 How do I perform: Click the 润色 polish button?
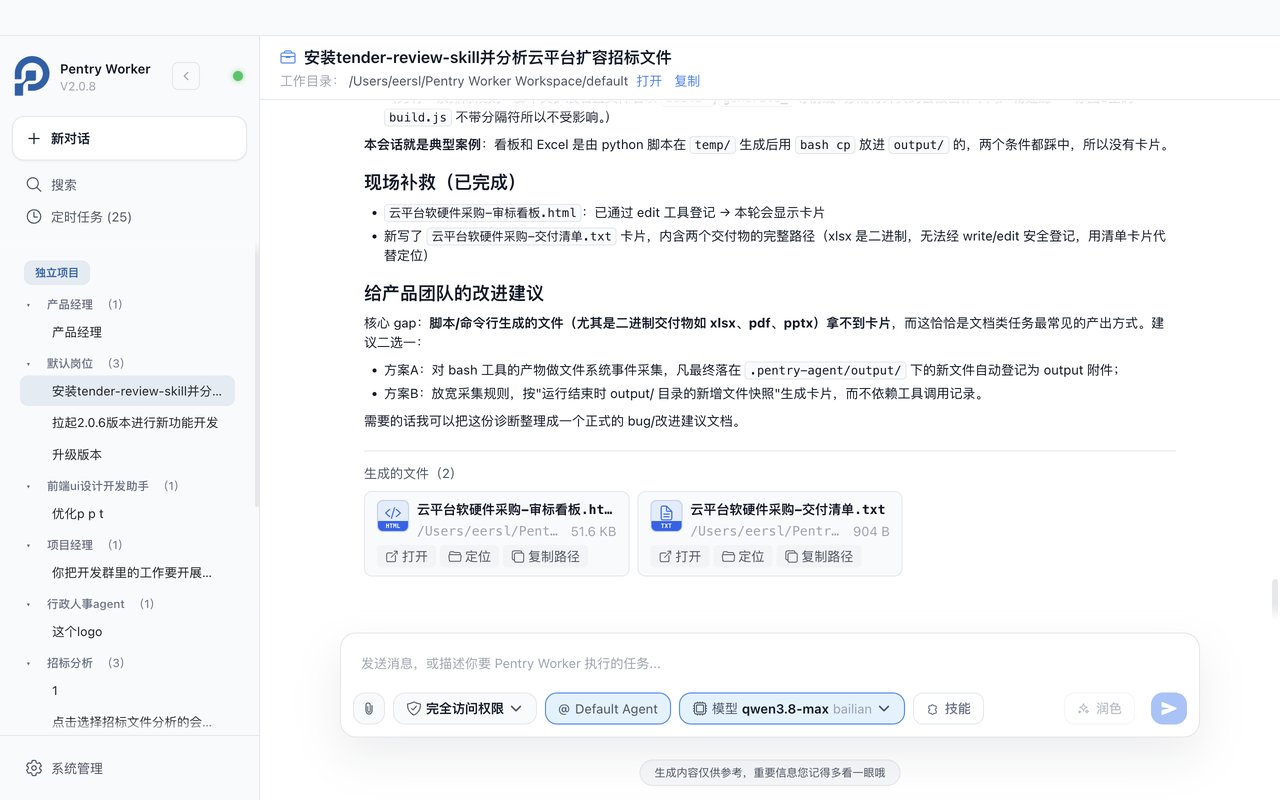coord(1100,709)
